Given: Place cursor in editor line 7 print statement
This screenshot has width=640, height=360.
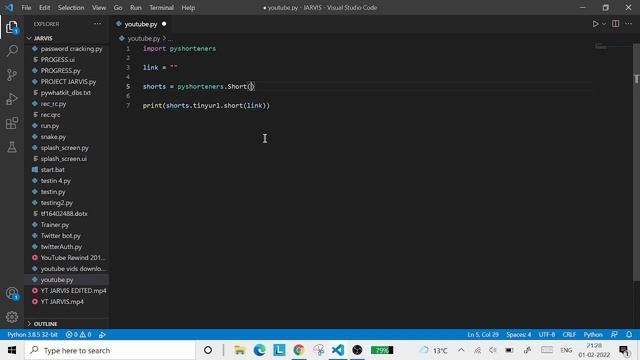Looking at the screenshot, I should [x=206, y=106].
